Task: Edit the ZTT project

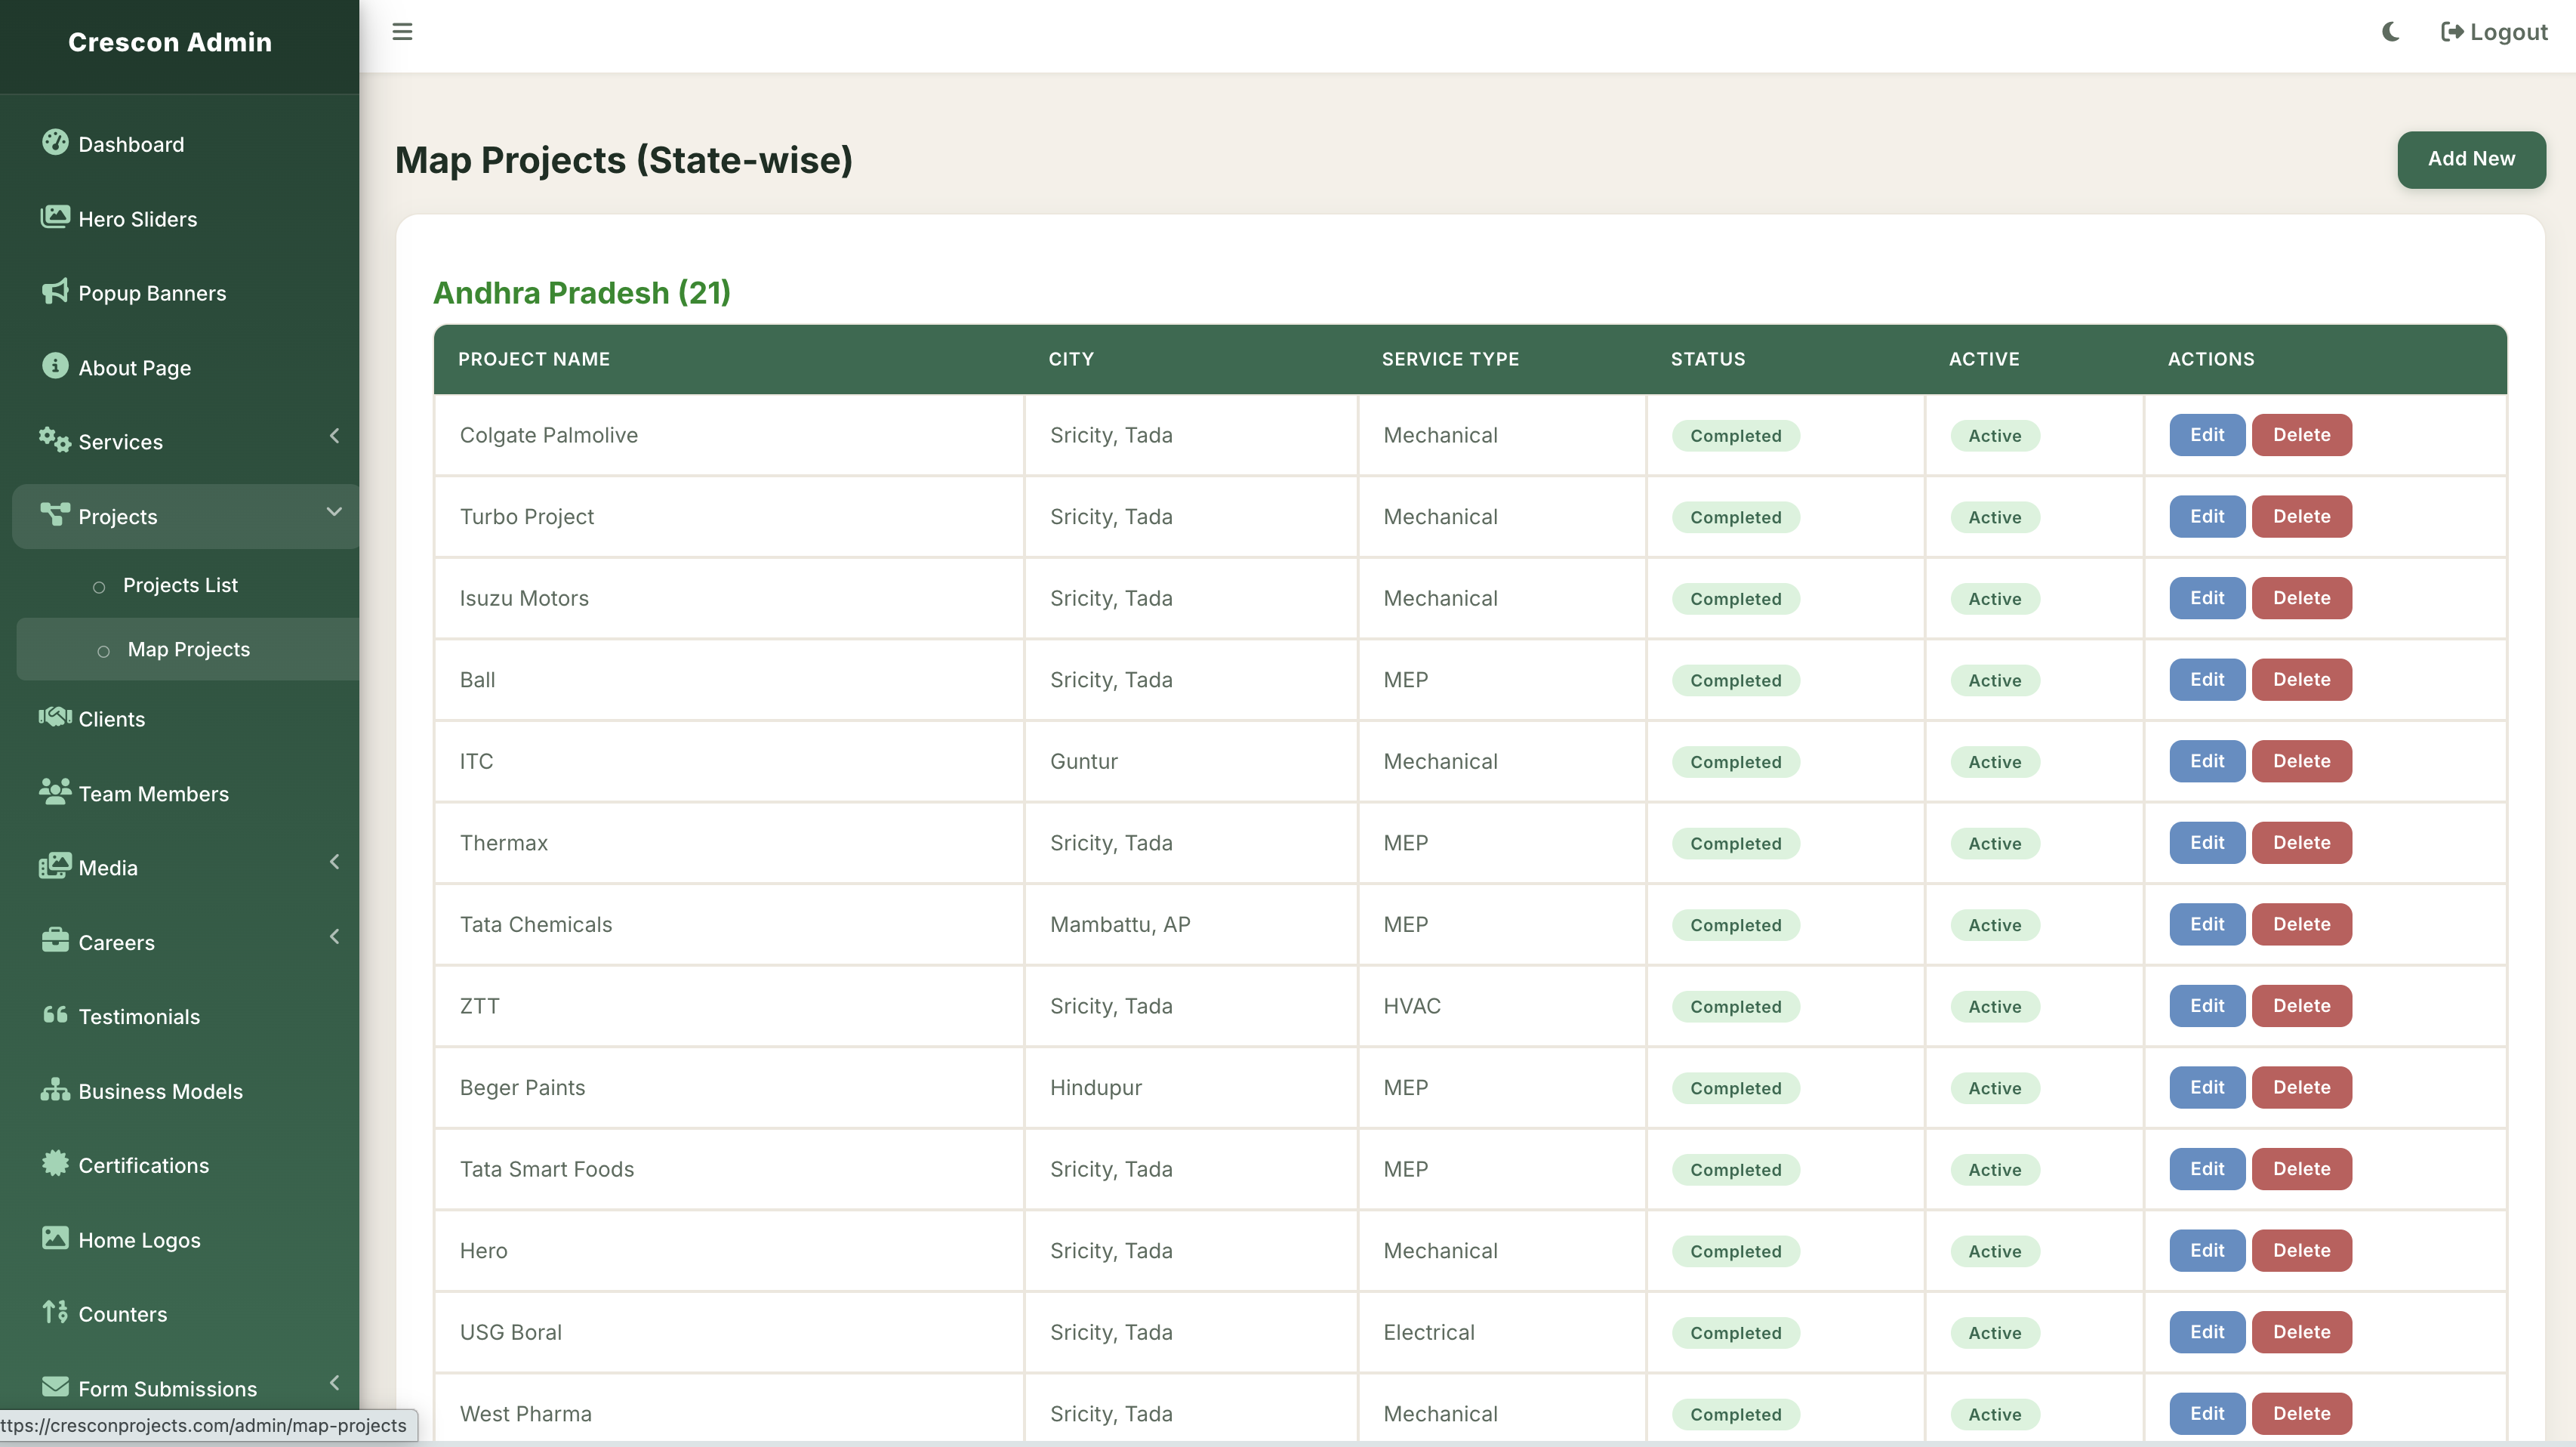Action: (x=2207, y=1006)
